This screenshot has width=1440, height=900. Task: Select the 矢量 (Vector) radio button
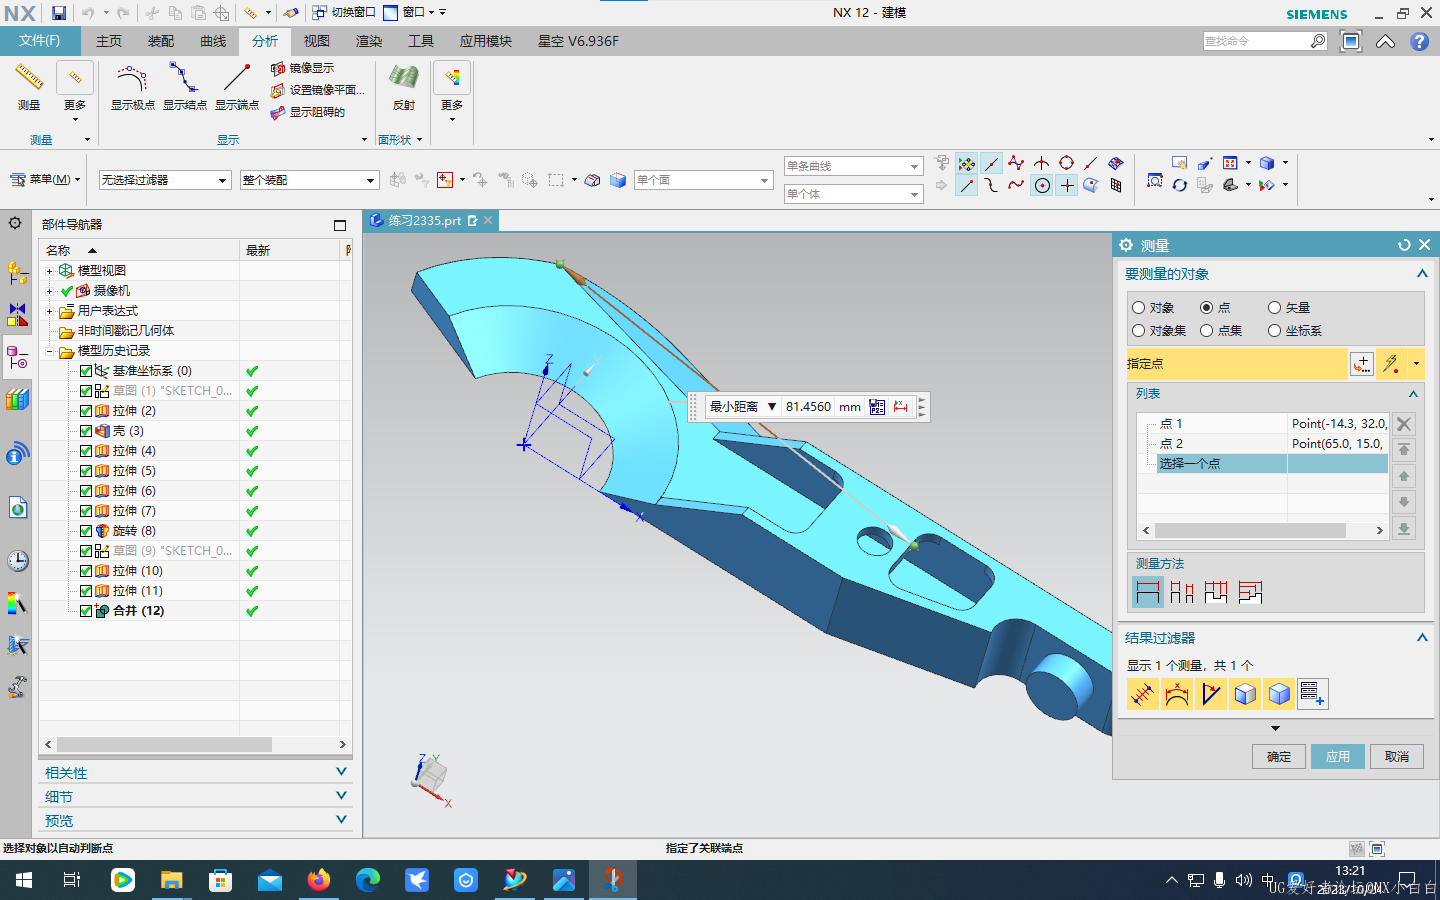1274,308
